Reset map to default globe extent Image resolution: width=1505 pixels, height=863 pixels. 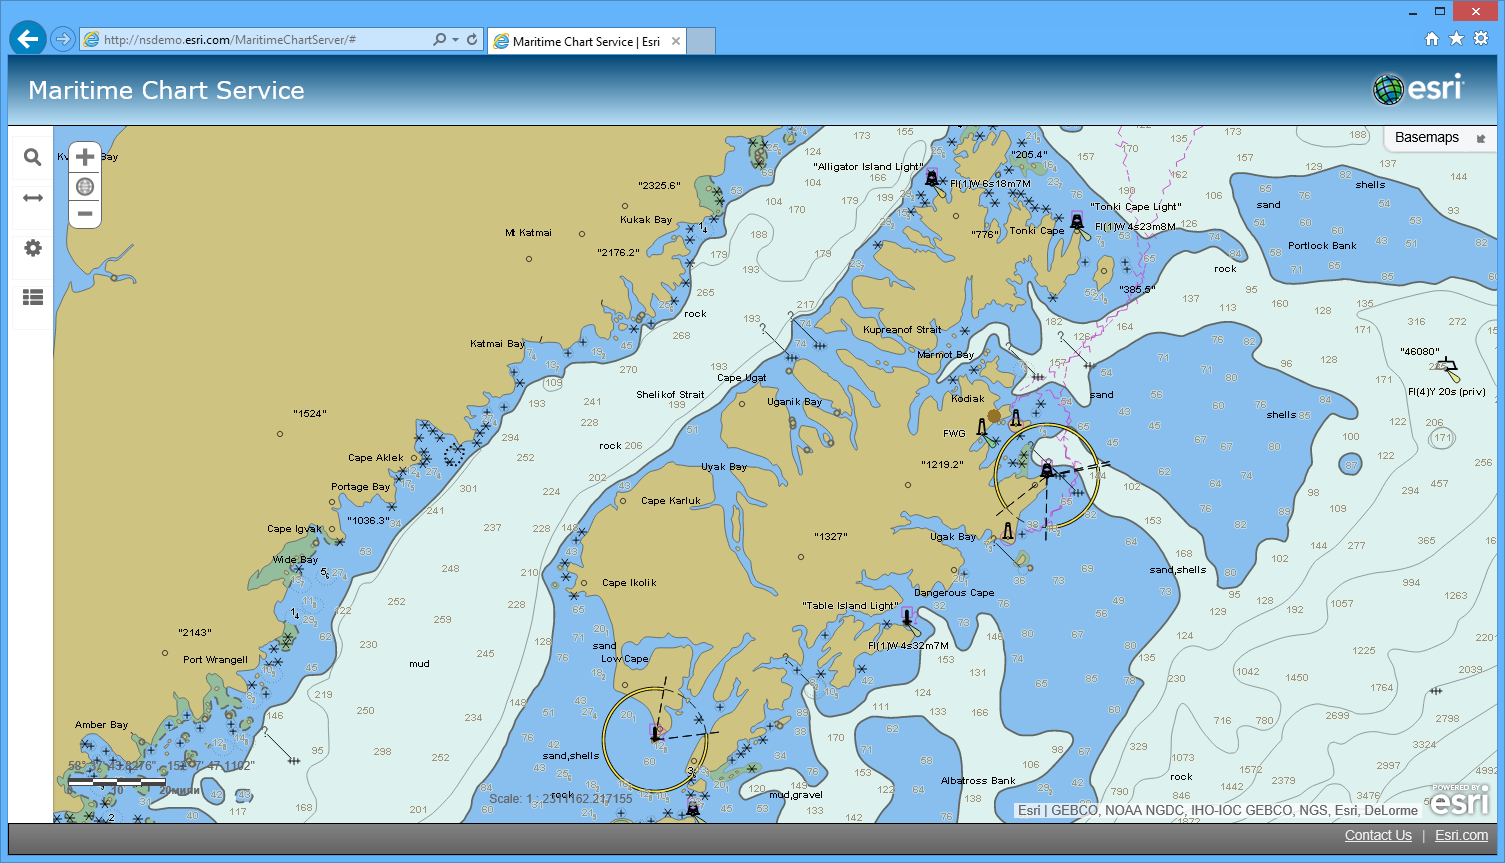tap(85, 186)
